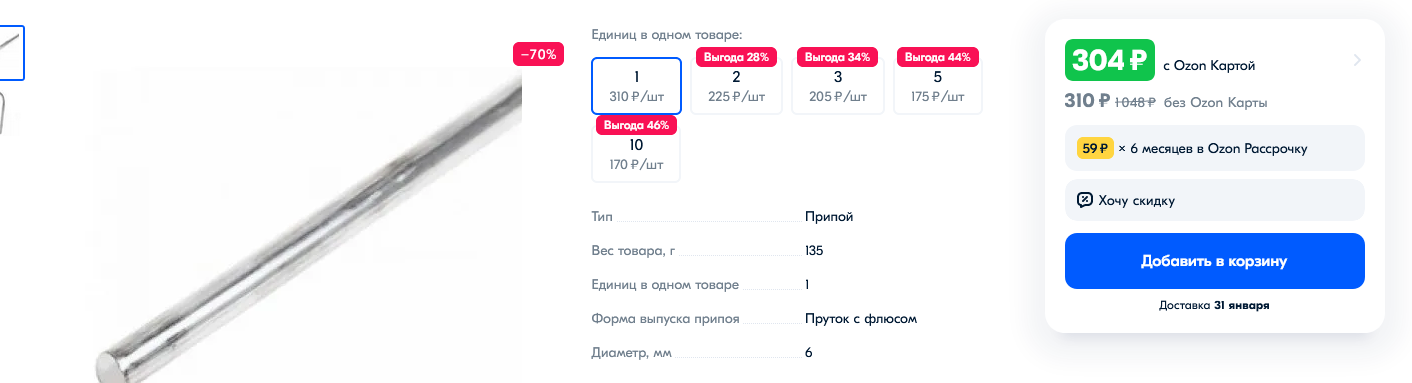Click the Выгода 28% badge

click(x=736, y=57)
